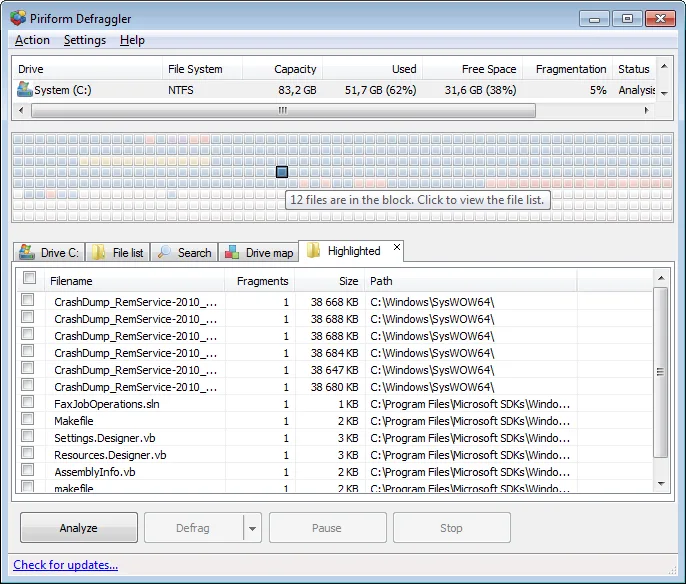Image resolution: width=686 pixels, height=584 pixels.
Task: Click the System (C:) drive icon
Action: click(x=24, y=89)
